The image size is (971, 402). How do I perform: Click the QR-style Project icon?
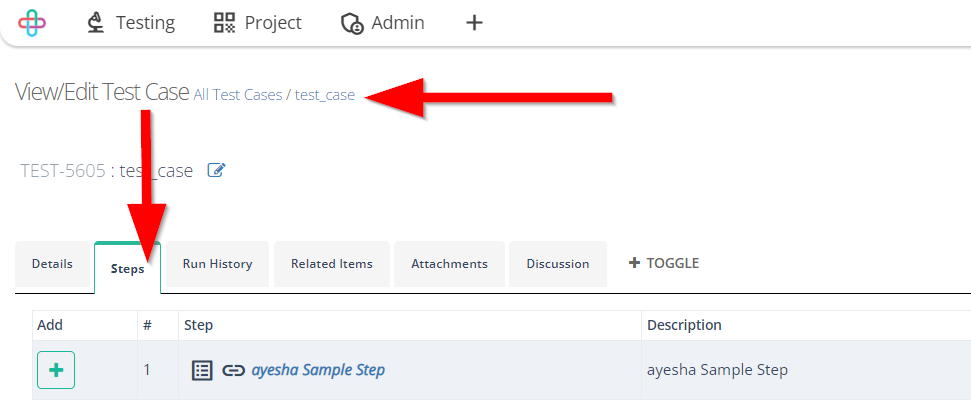point(224,23)
